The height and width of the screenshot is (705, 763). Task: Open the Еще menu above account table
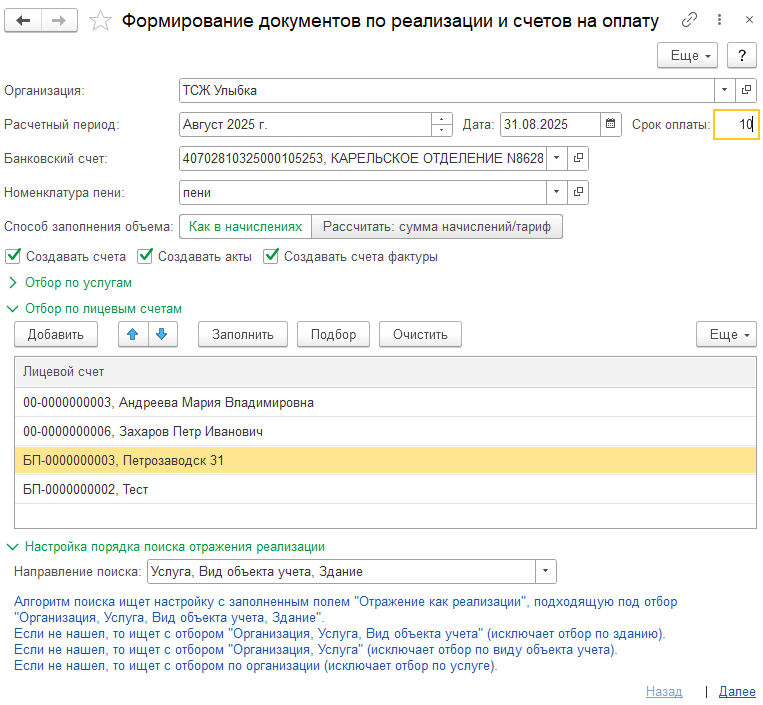(726, 334)
